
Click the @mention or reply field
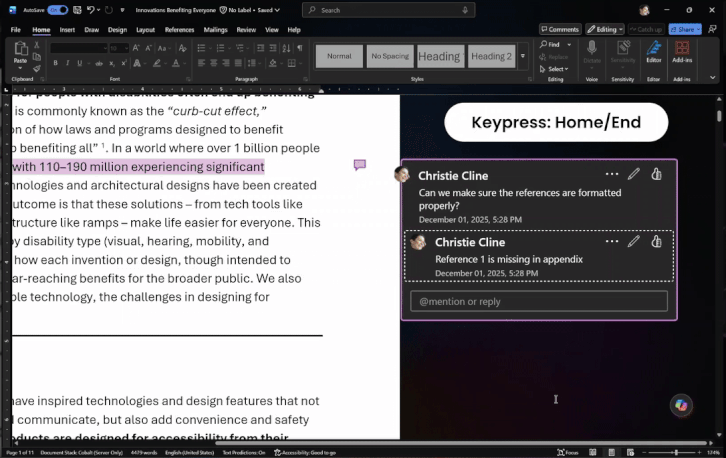click(x=539, y=301)
